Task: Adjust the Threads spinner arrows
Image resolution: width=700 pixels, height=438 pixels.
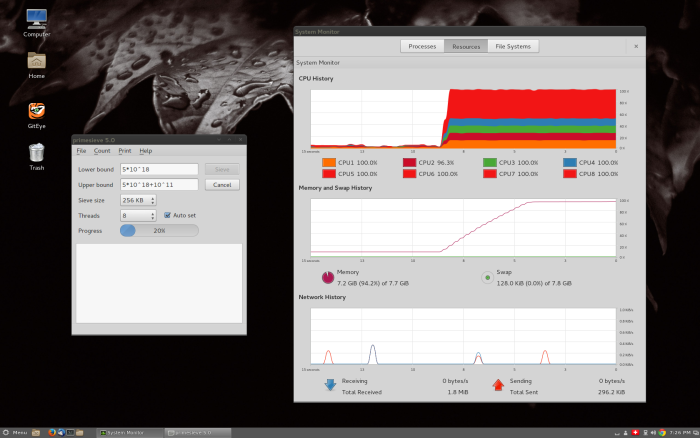Action: (153, 216)
